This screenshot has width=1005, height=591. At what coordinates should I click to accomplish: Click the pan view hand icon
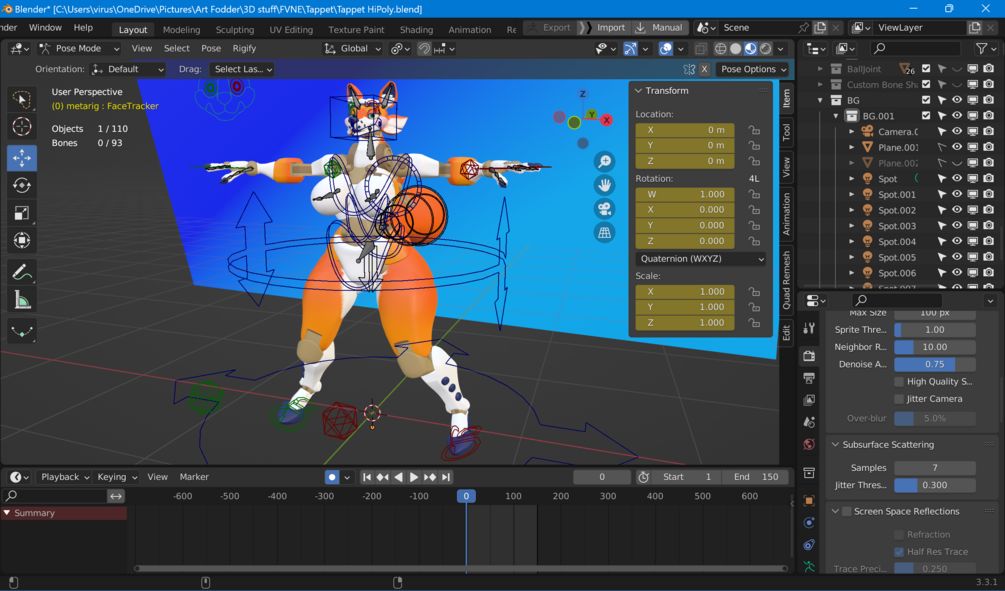click(x=604, y=186)
